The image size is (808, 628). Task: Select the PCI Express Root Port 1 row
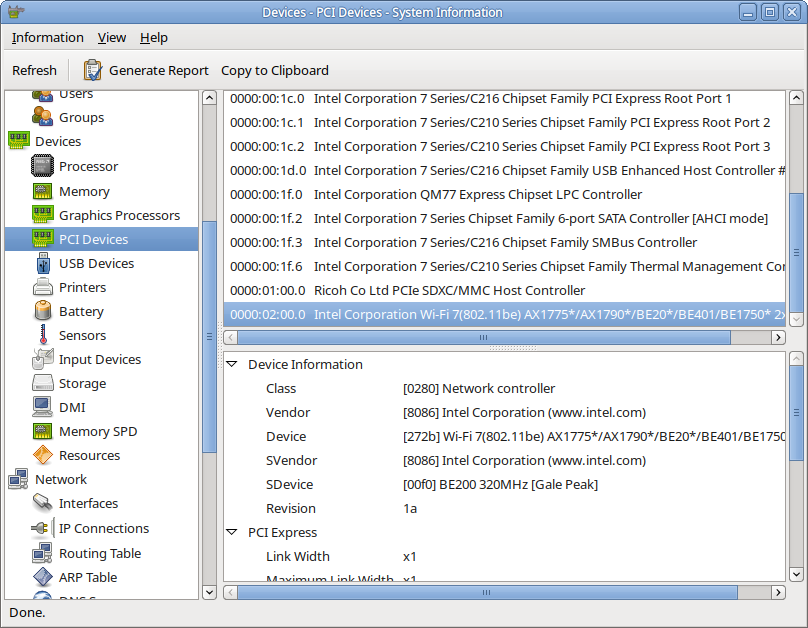(x=504, y=98)
